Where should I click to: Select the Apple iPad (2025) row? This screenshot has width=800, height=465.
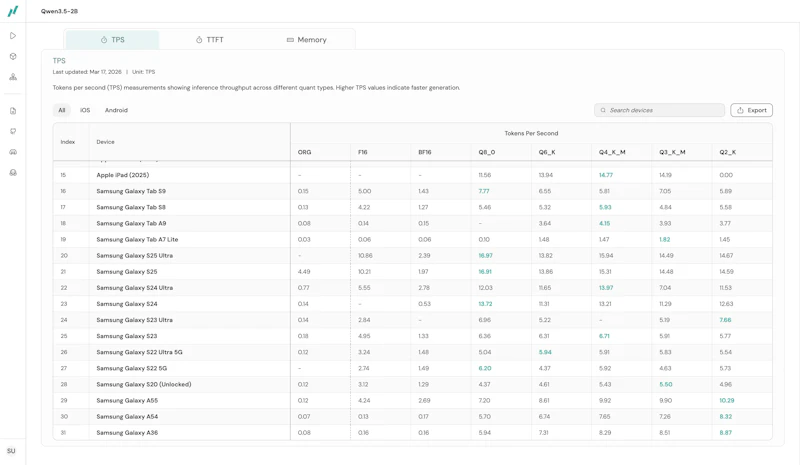[x=412, y=175]
